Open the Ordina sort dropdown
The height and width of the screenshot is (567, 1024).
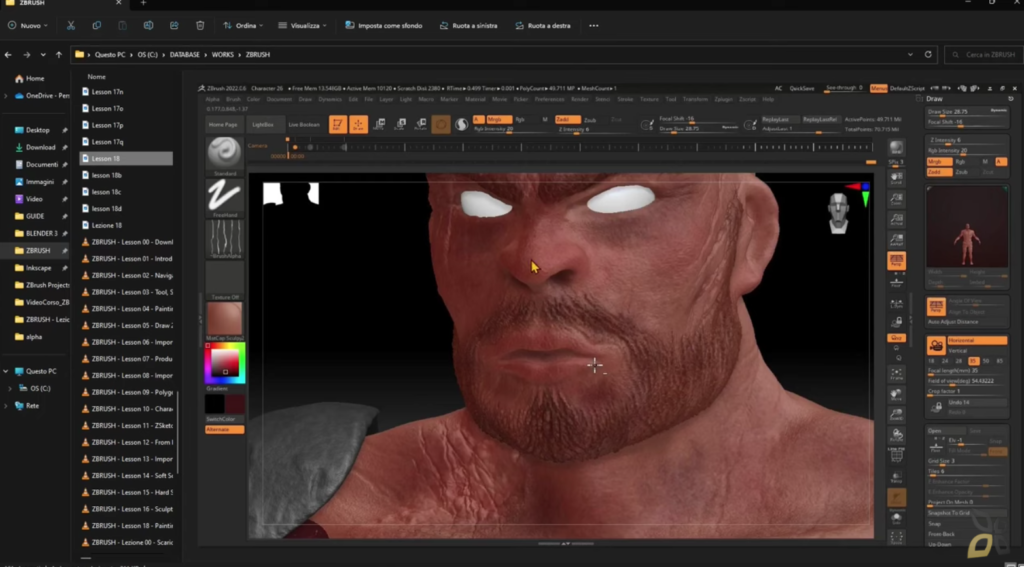243,25
